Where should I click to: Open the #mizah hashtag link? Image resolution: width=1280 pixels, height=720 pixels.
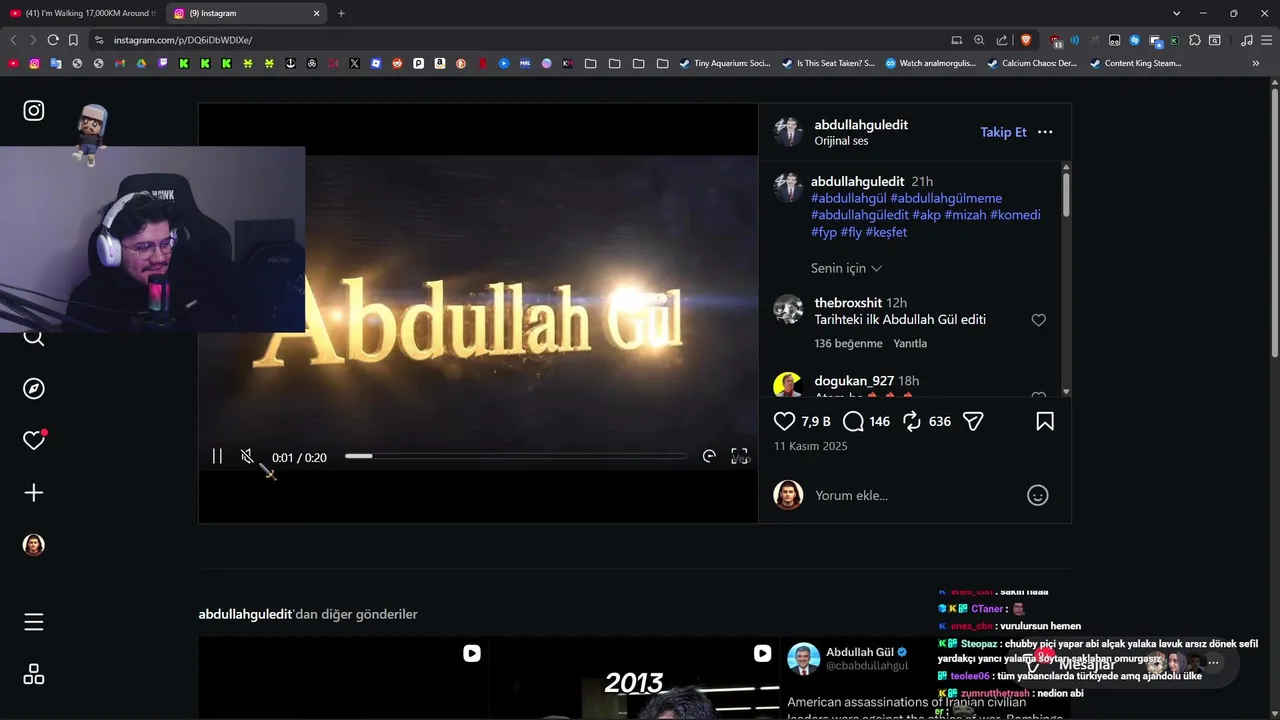[965, 215]
